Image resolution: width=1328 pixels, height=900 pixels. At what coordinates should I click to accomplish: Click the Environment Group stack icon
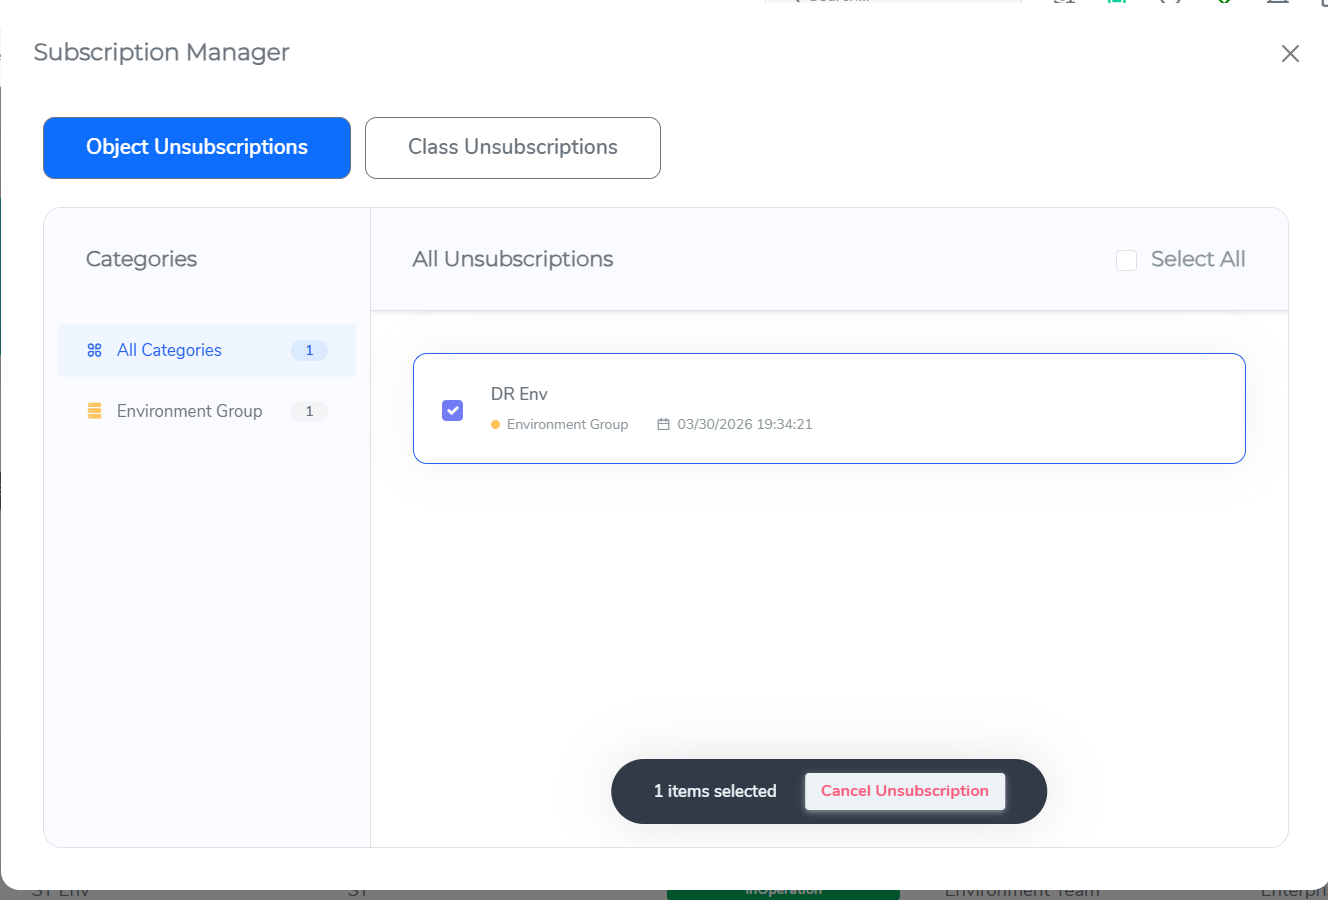click(x=95, y=411)
